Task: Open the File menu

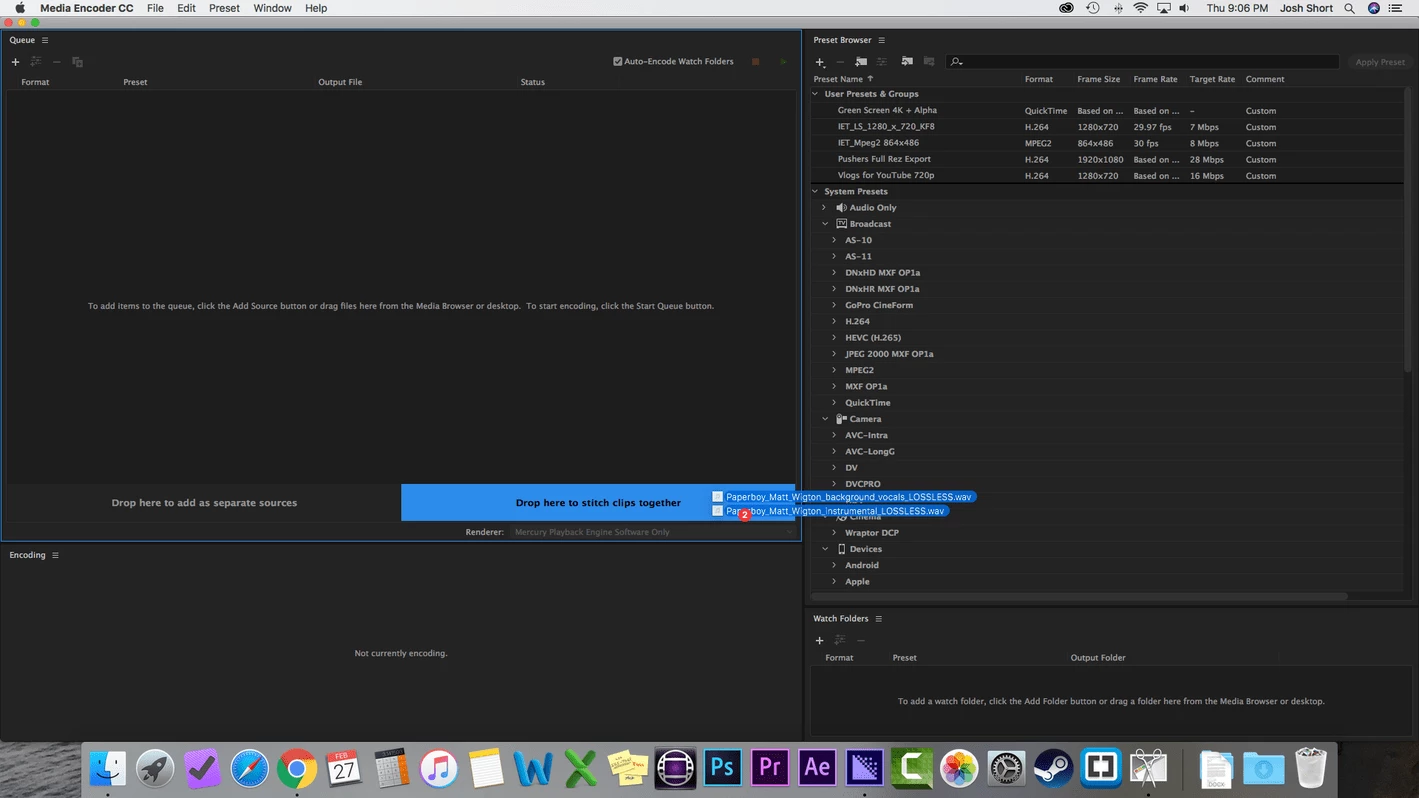Action: coord(155,8)
